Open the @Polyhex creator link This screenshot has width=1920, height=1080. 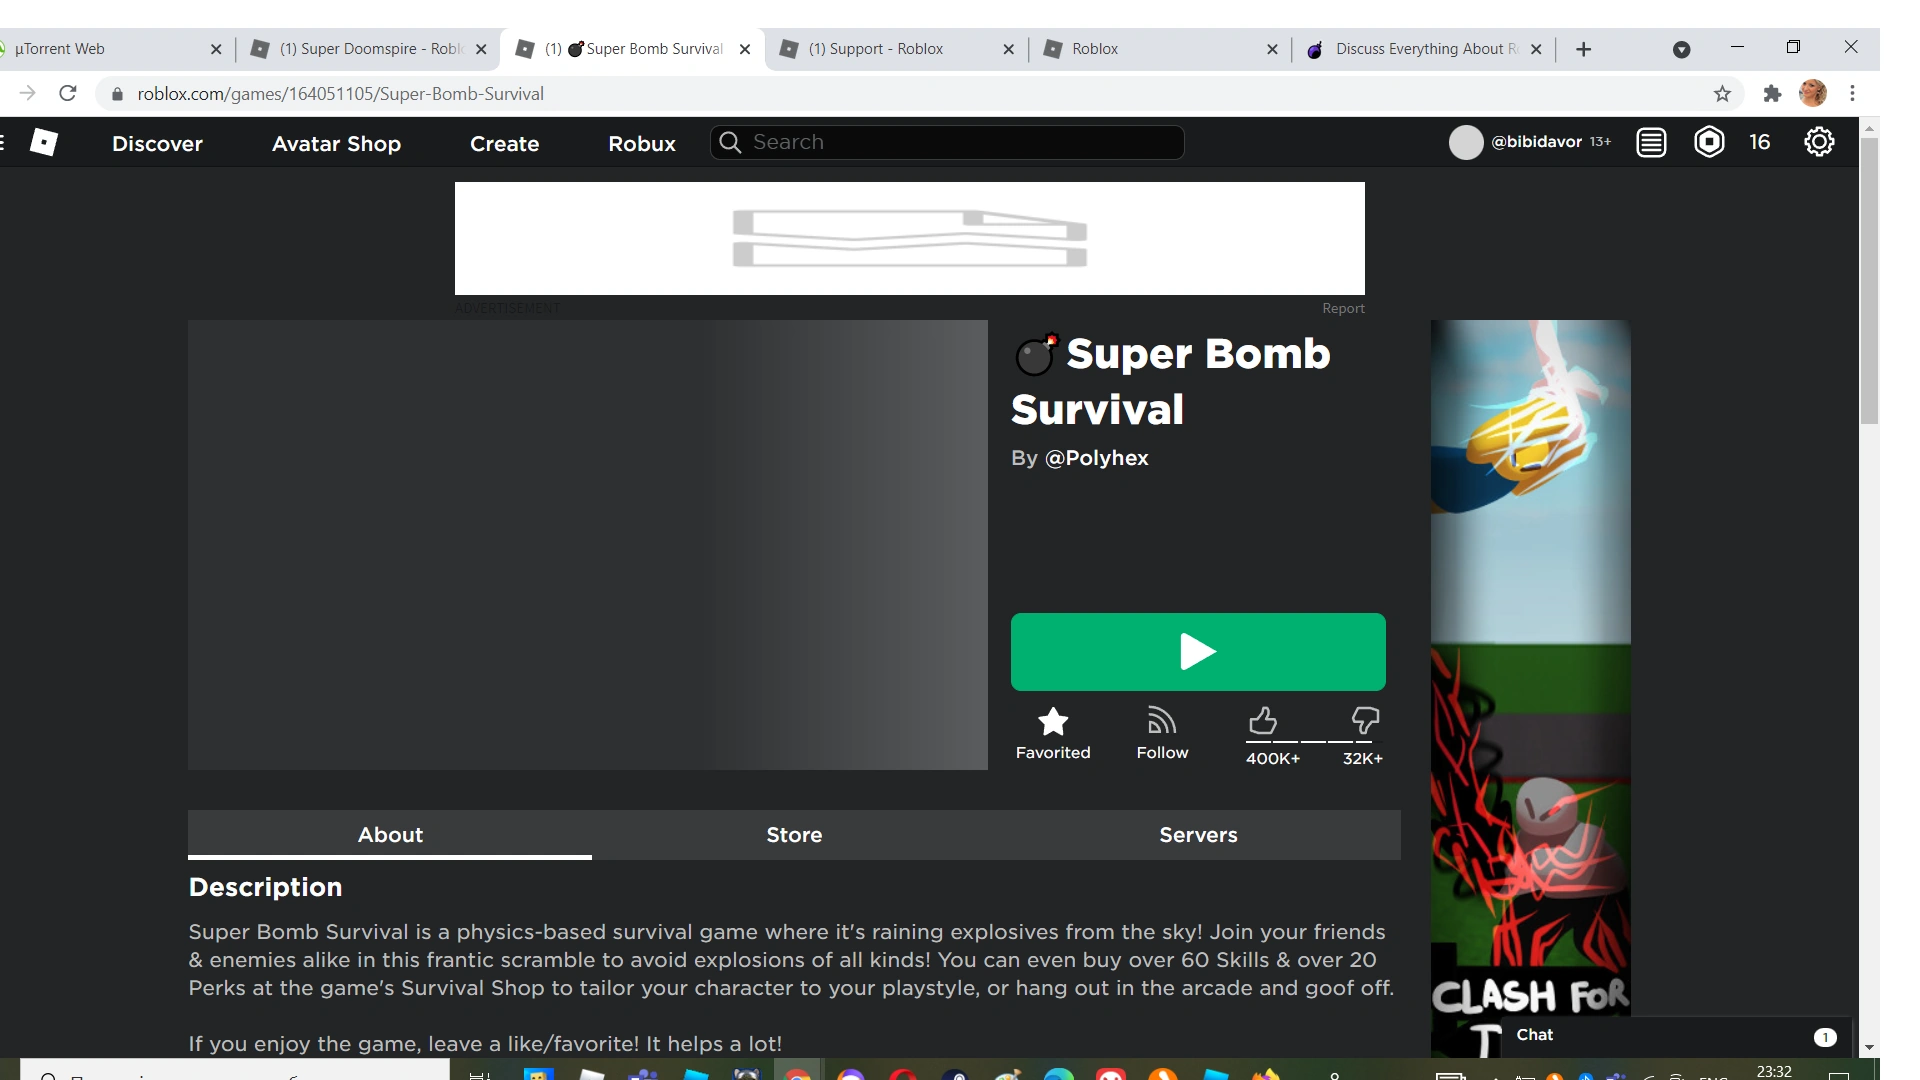(1096, 458)
